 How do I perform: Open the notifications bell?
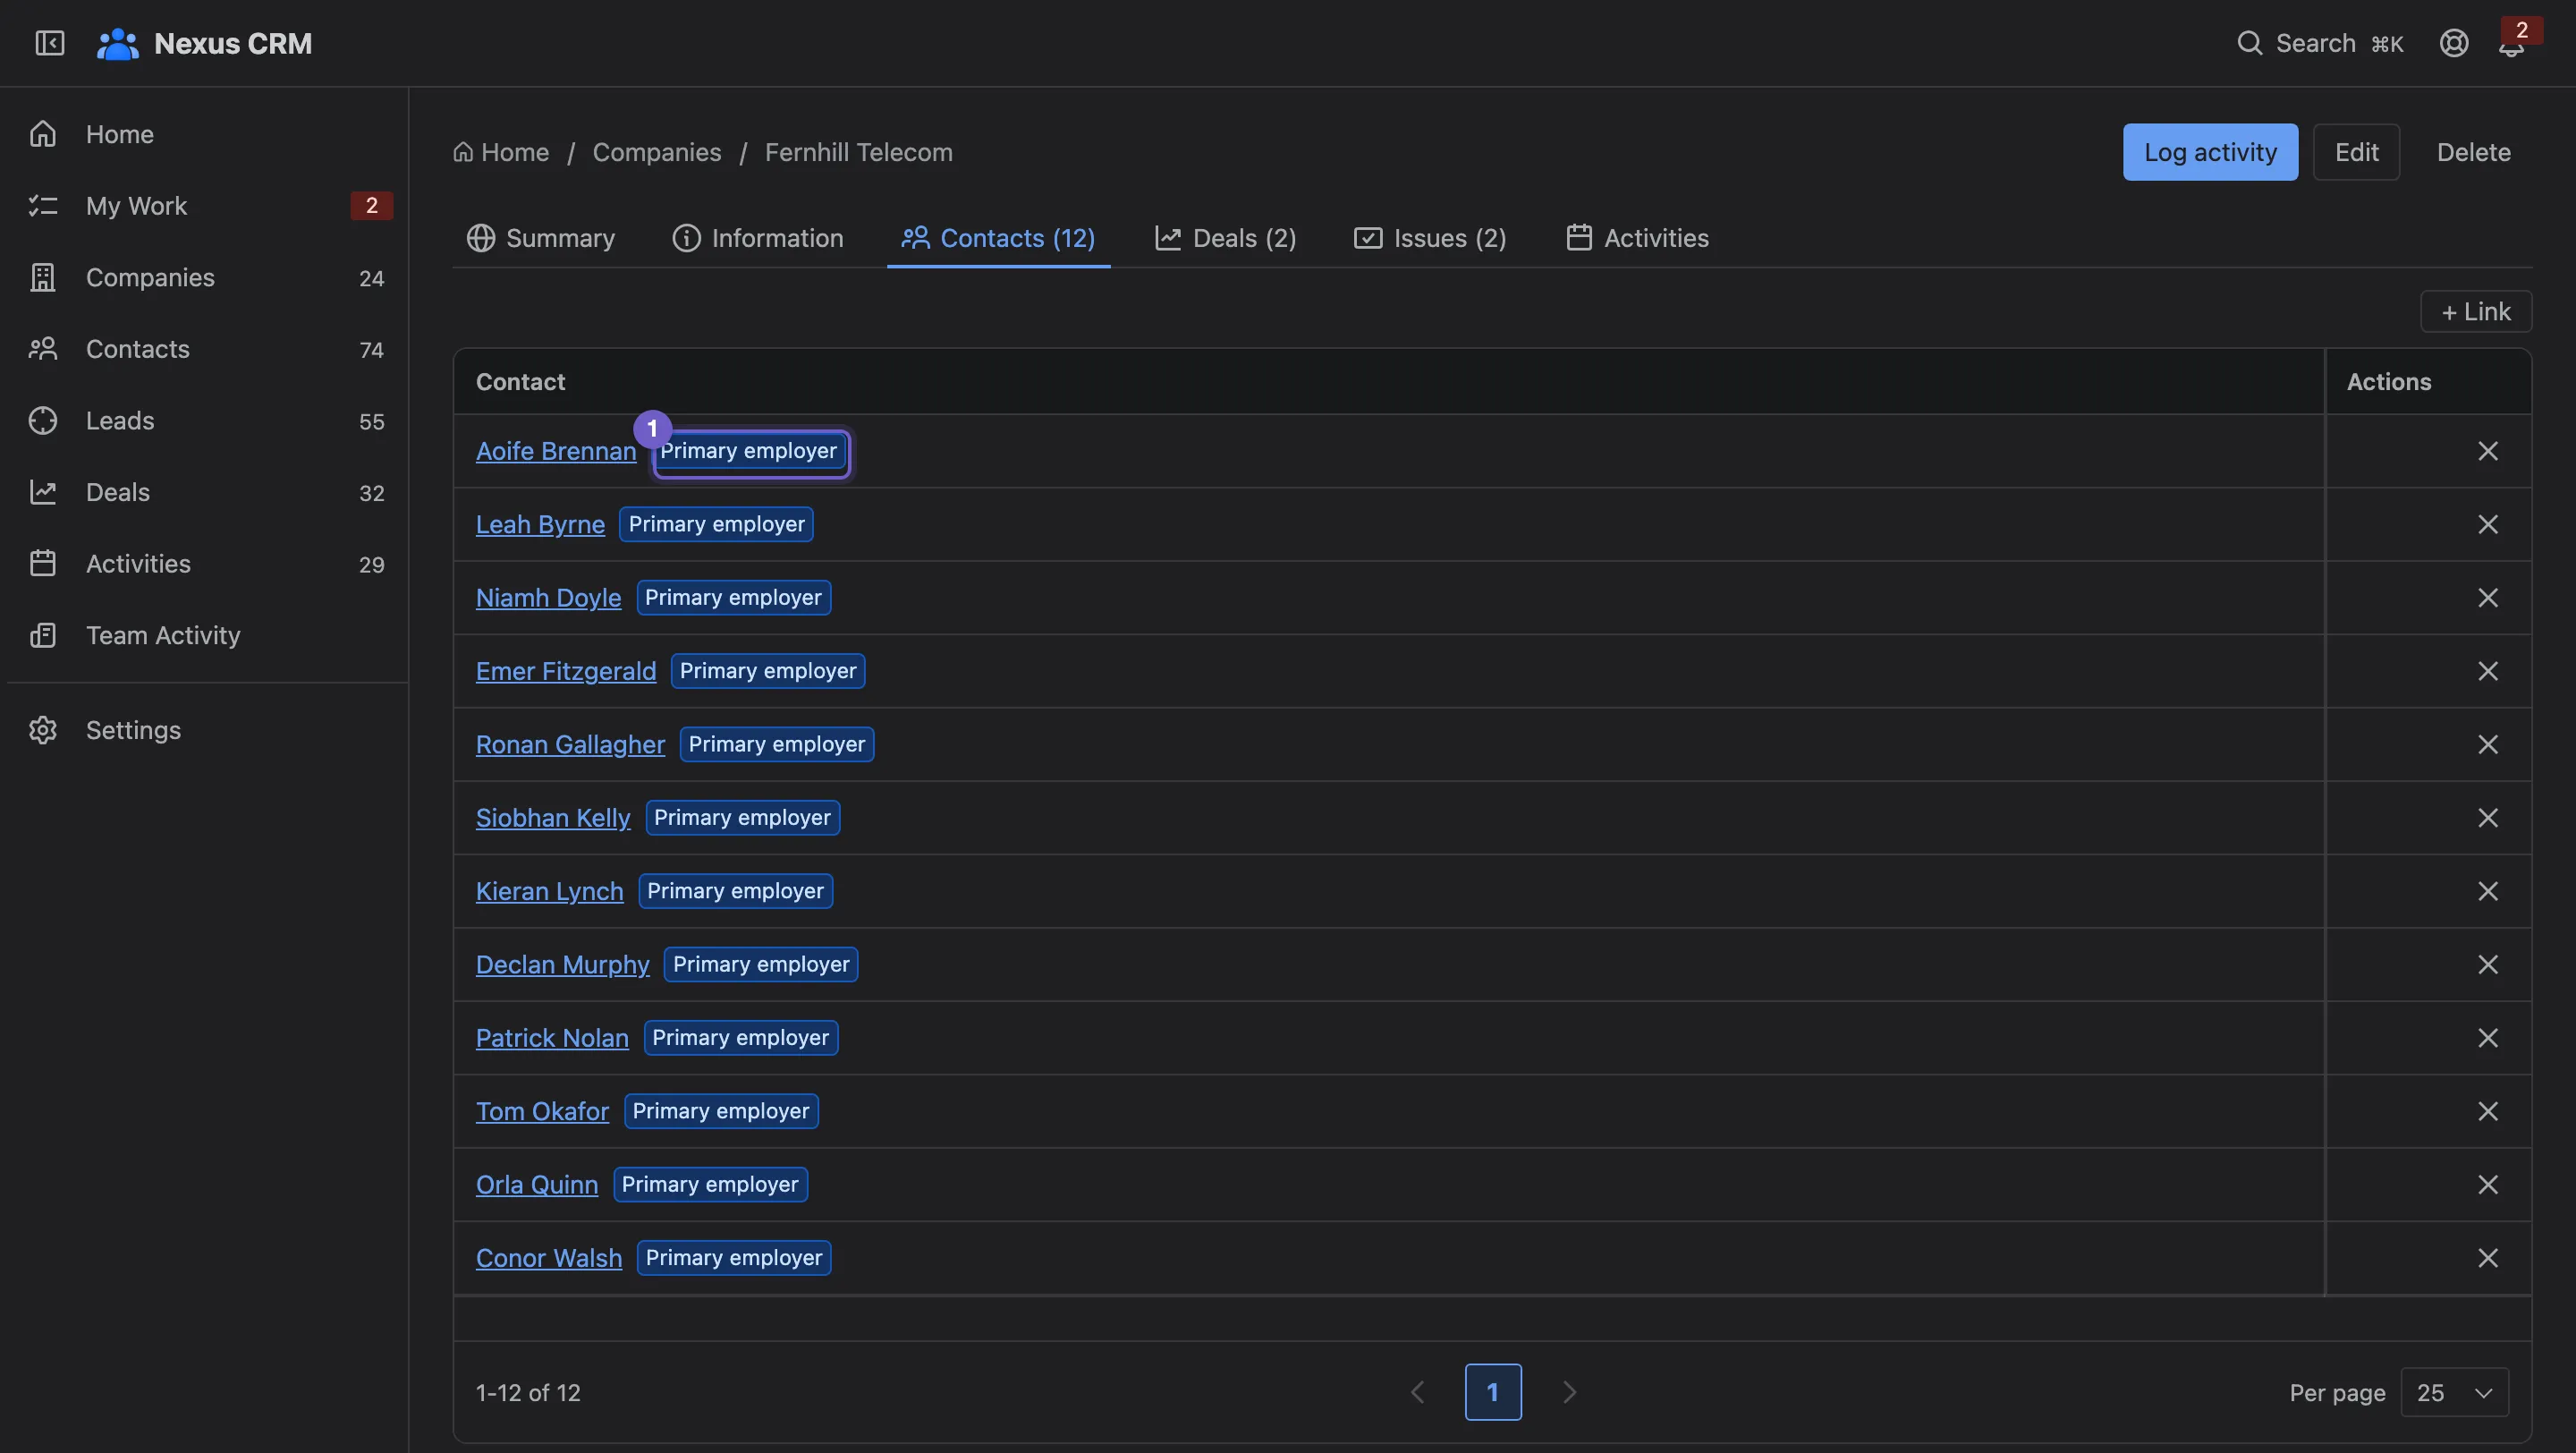pyautogui.click(x=2511, y=44)
